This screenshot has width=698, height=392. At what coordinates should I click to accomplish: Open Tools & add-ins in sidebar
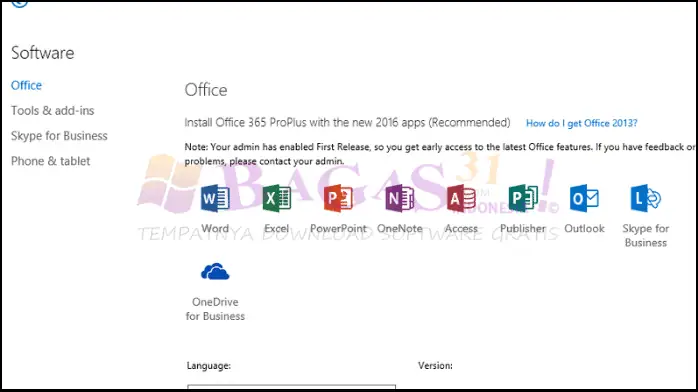tap(53, 110)
